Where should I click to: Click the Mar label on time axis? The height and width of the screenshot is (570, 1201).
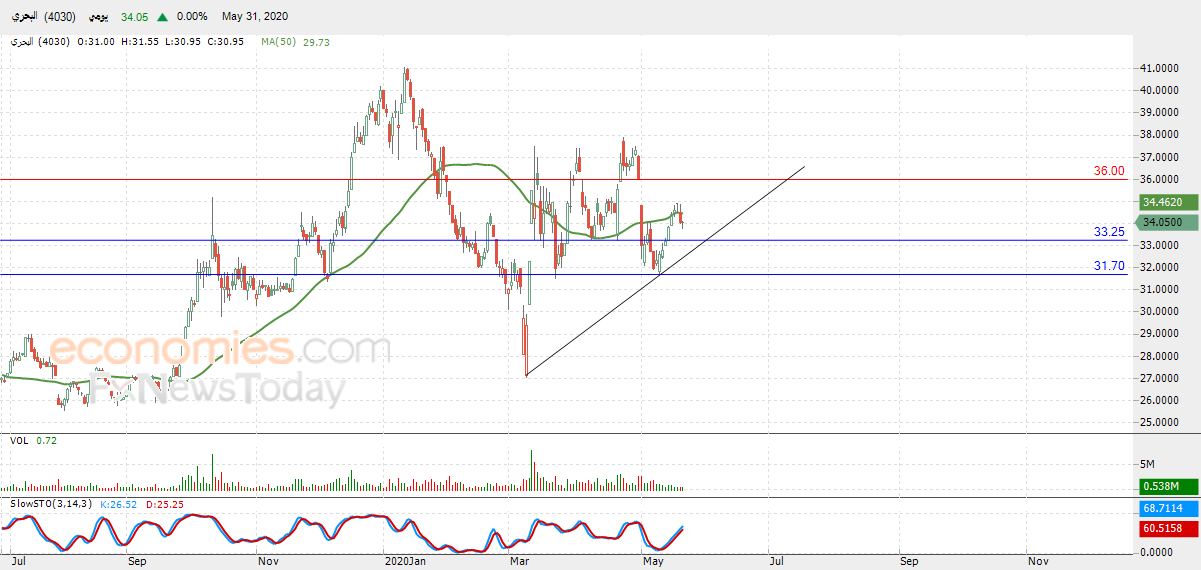pos(520,562)
